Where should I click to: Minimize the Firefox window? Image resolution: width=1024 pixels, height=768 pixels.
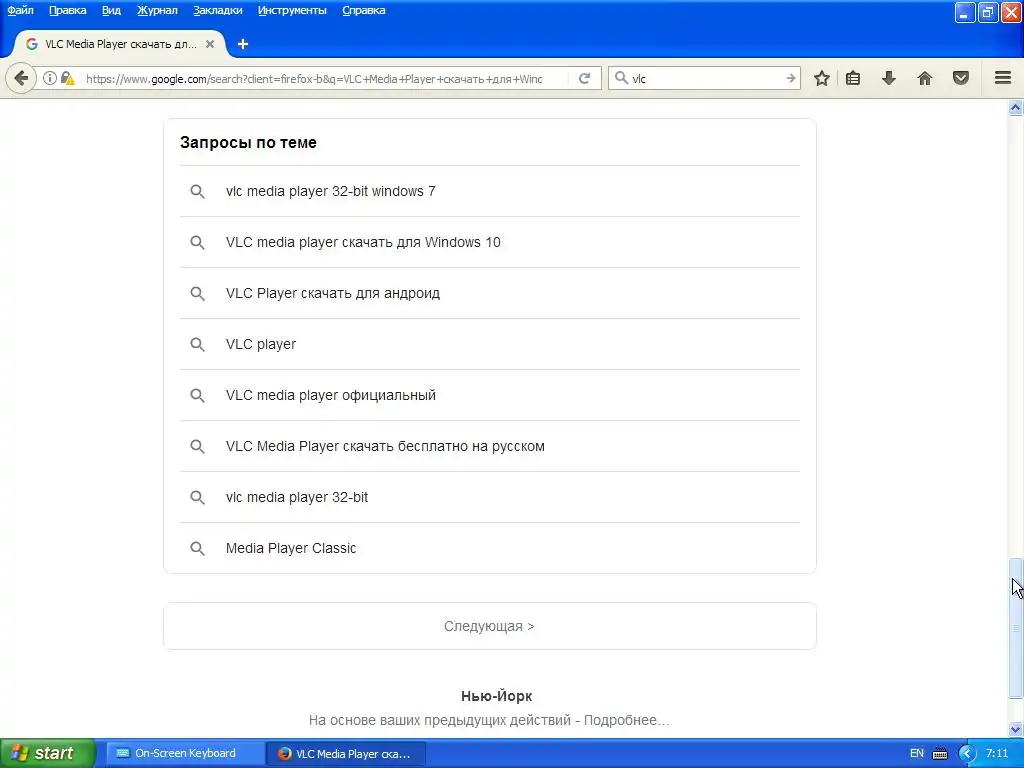tap(965, 12)
